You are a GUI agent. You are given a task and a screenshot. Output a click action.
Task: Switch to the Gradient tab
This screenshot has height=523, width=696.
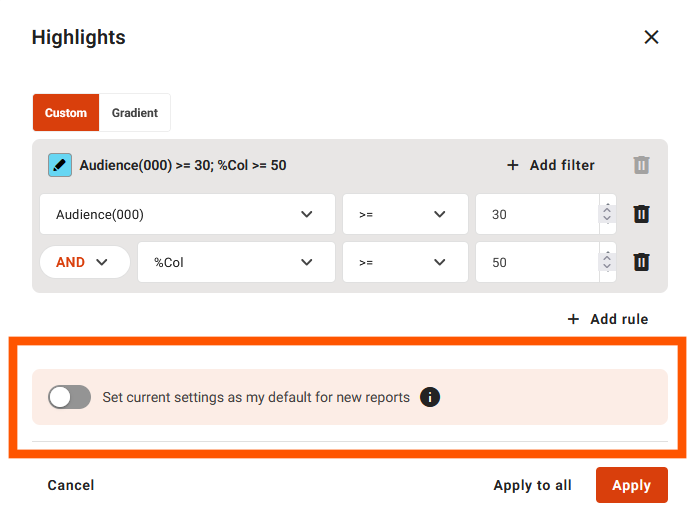(135, 113)
